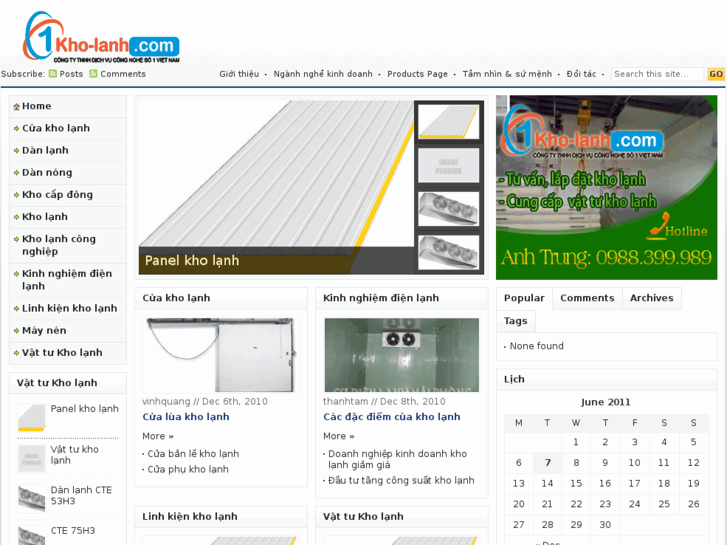727x545 pixels.
Task: Open the Đối tác menu item
Action: tap(581, 74)
